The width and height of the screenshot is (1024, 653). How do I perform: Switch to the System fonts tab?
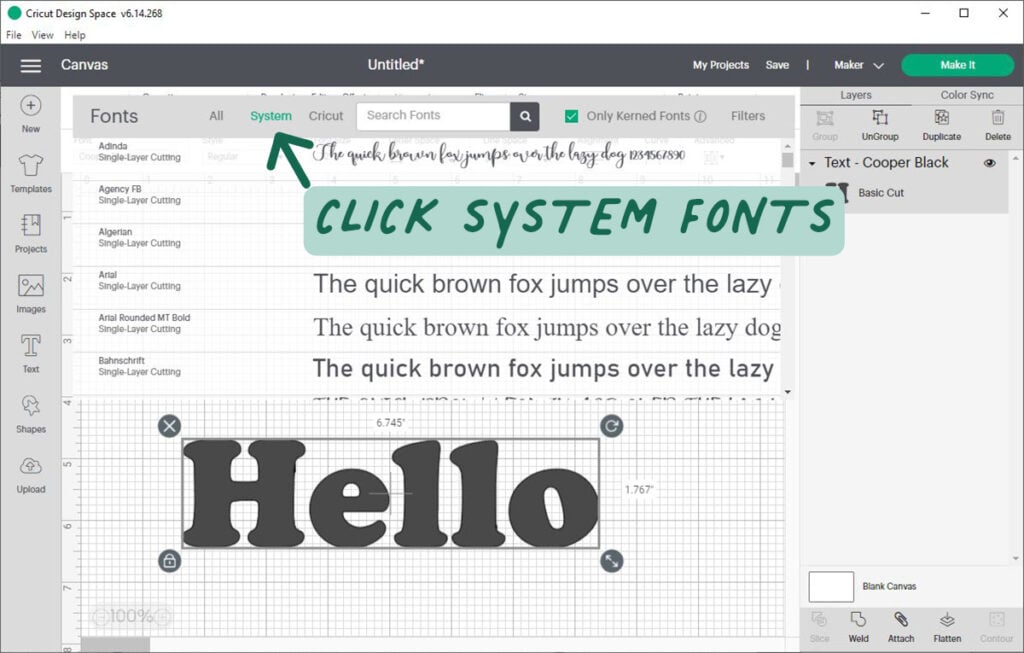click(271, 116)
